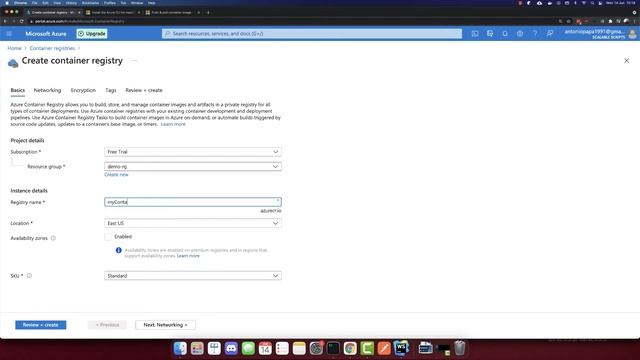Viewport: 640px width, 360px height.
Task: Switch to the Basics tab
Action: pos(18,90)
